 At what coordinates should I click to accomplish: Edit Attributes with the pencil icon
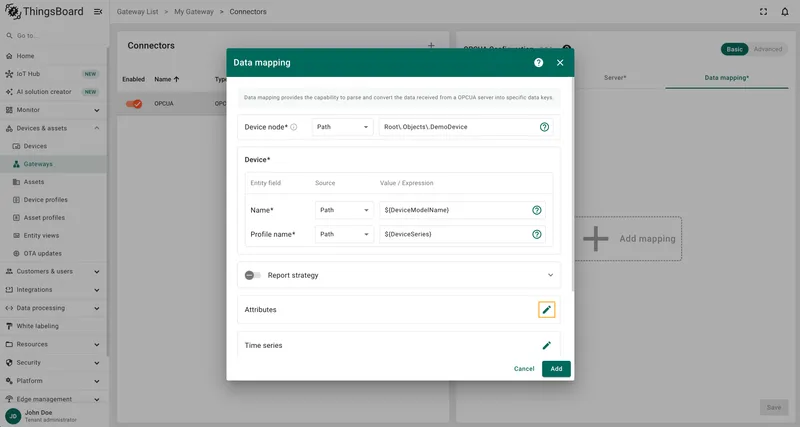[546, 310]
